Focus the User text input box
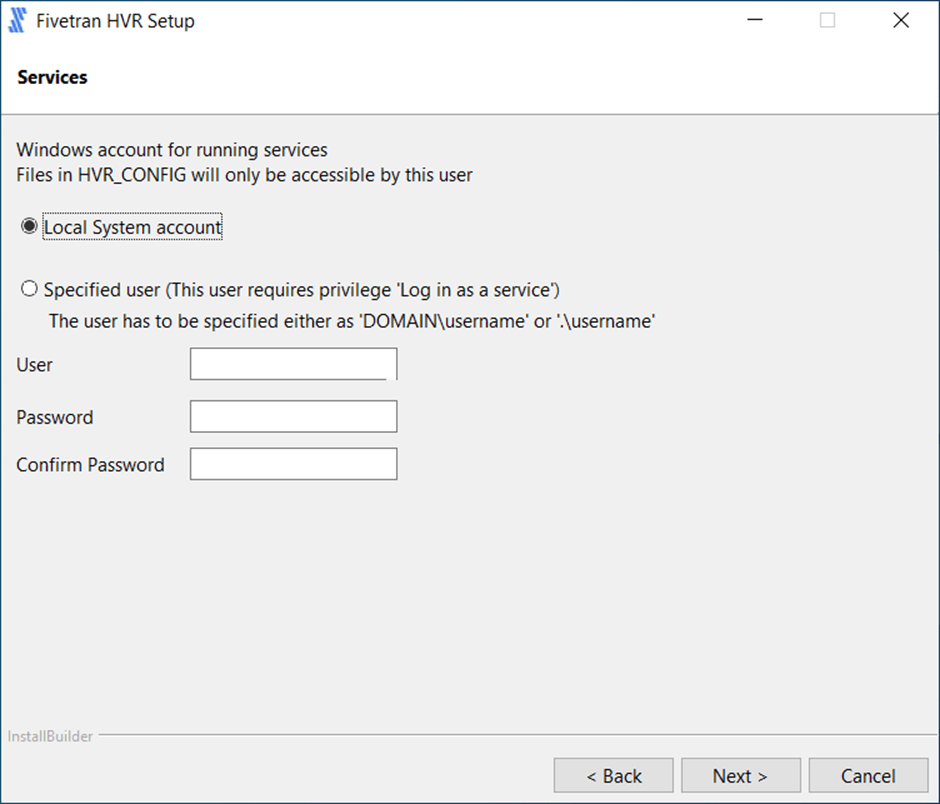The image size is (940, 804). (x=293, y=364)
